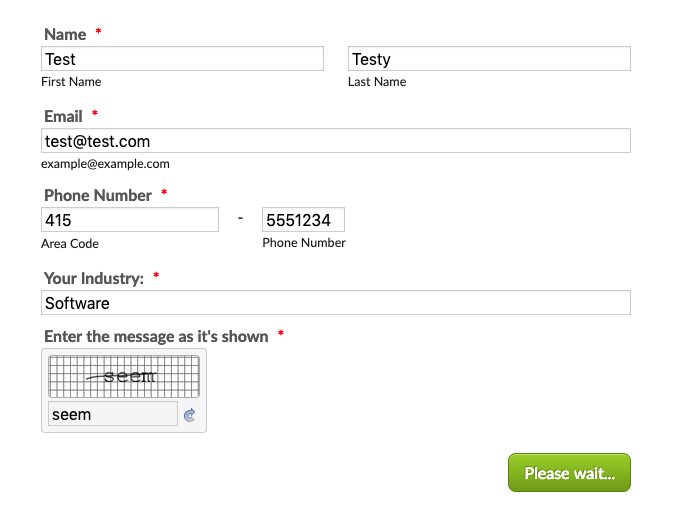
Task: Click the 'Your Industry:' label
Action: (x=94, y=278)
